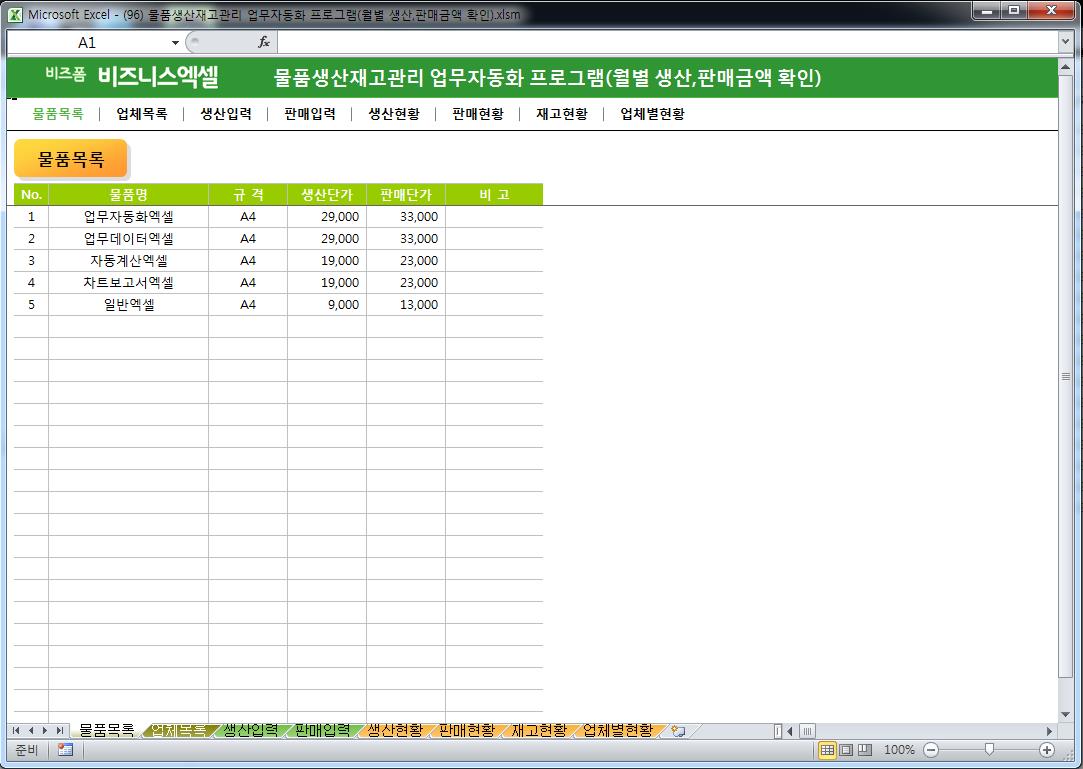Select 29,000 cell in 업무자동화엑셀 row
The width and height of the screenshot is (1083, 769).
tap(327, 216)
